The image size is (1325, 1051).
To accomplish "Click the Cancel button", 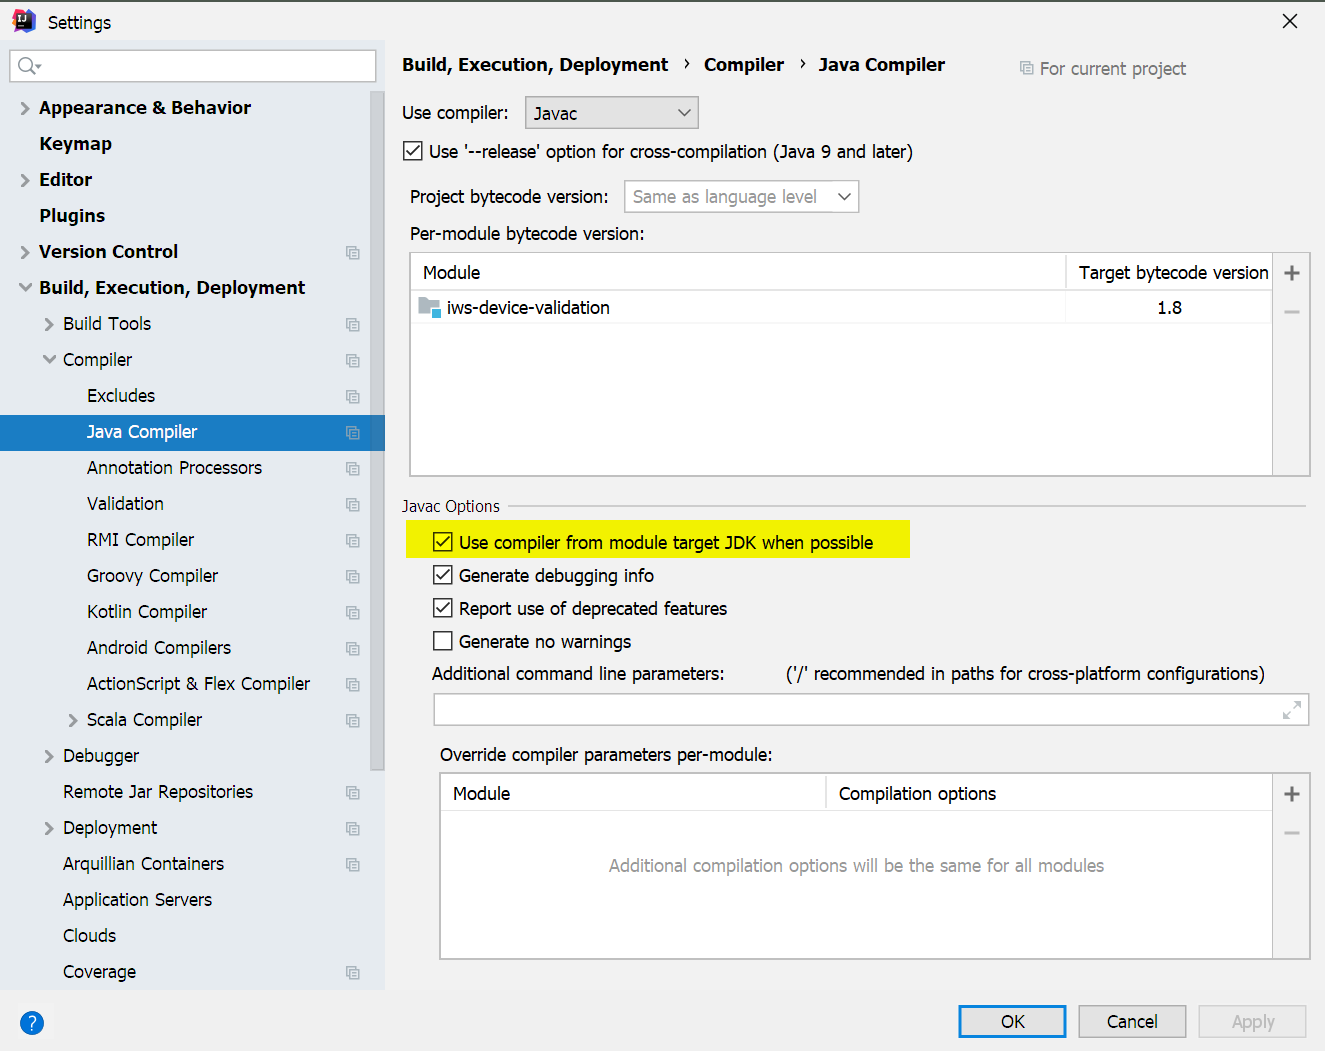I will click(x=1132, y=1021).
